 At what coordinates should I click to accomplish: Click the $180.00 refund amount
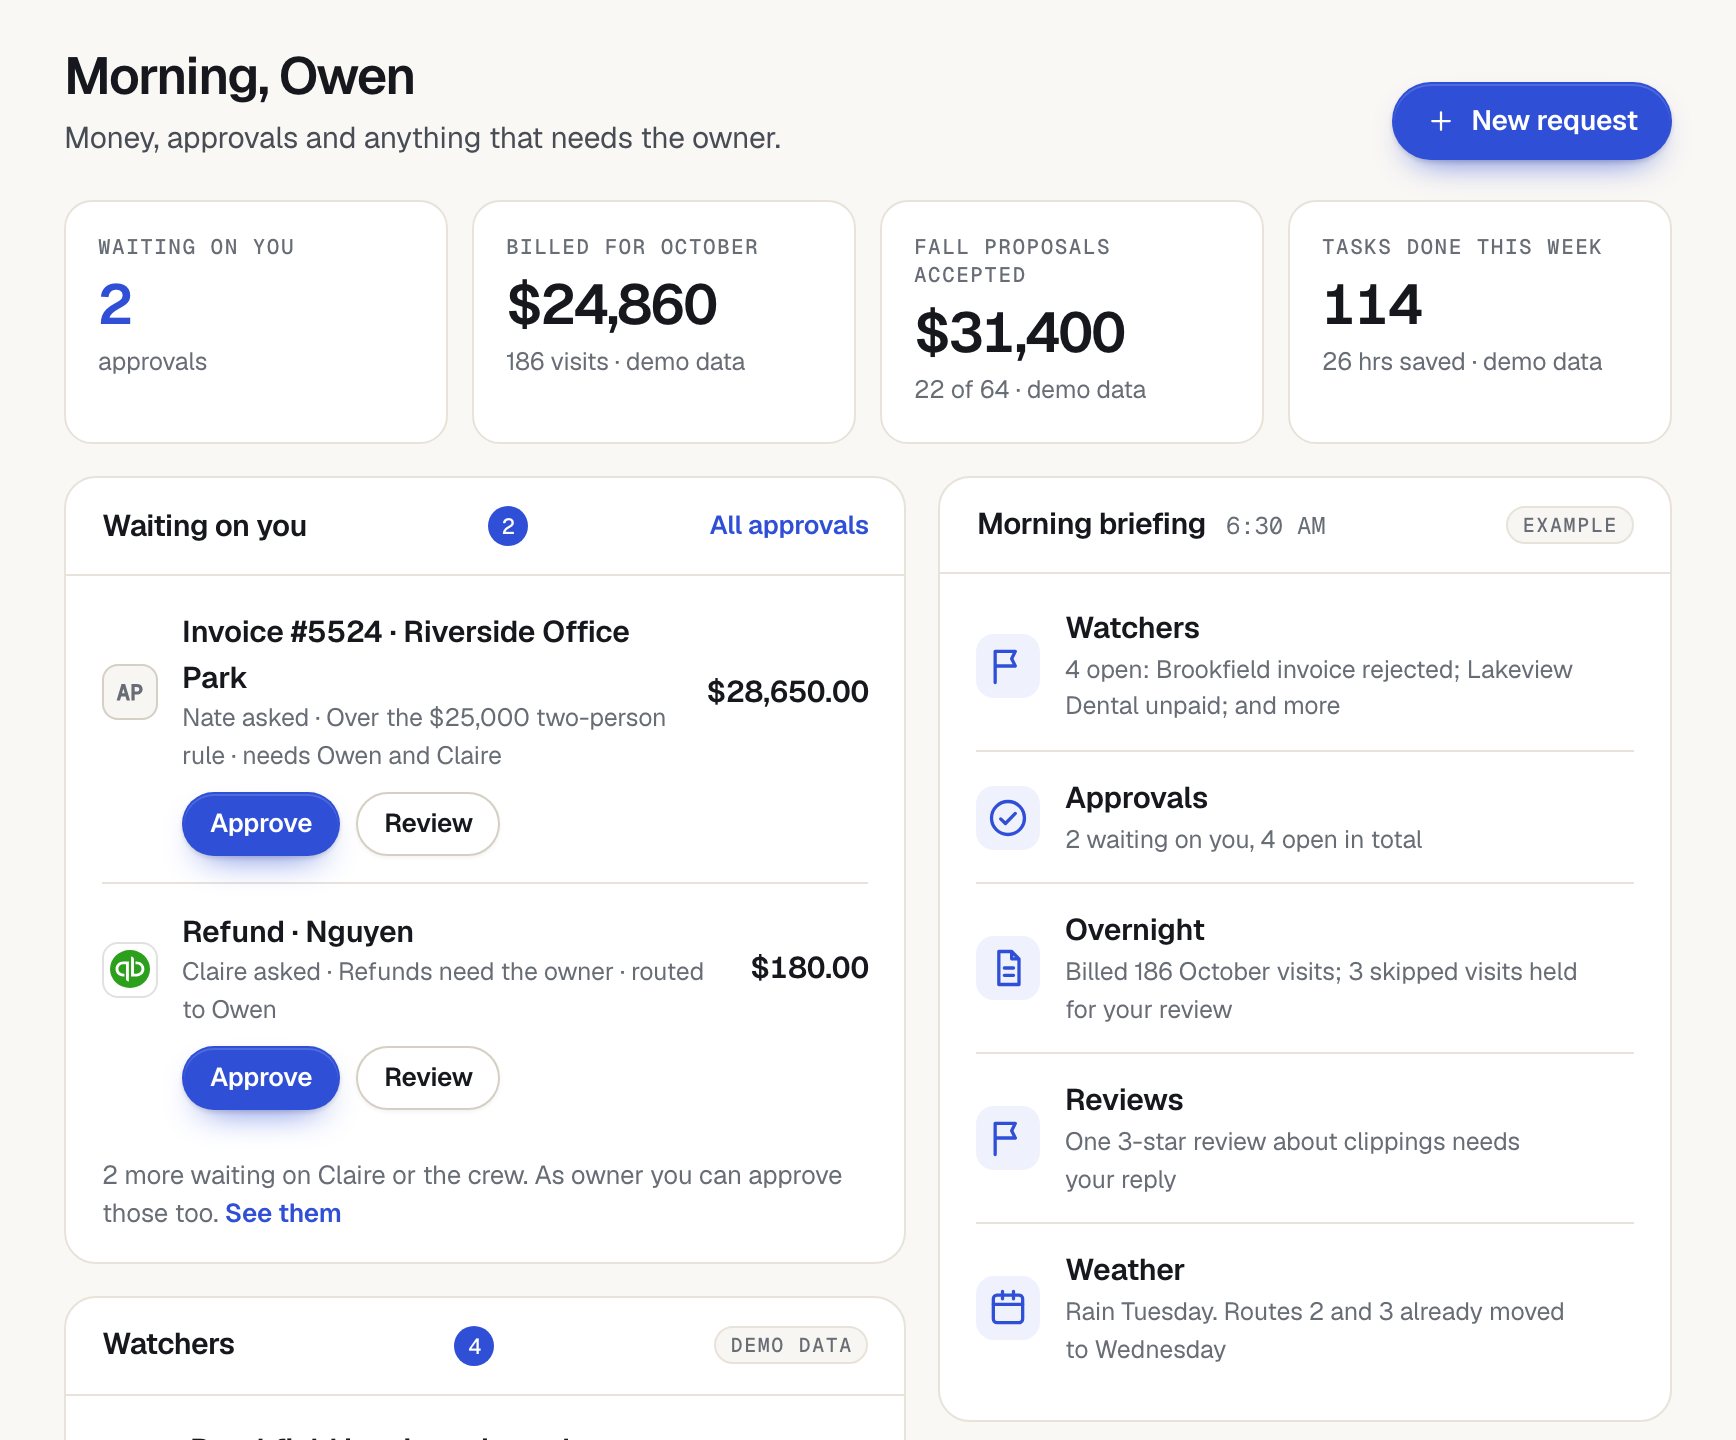pos(810,967)
